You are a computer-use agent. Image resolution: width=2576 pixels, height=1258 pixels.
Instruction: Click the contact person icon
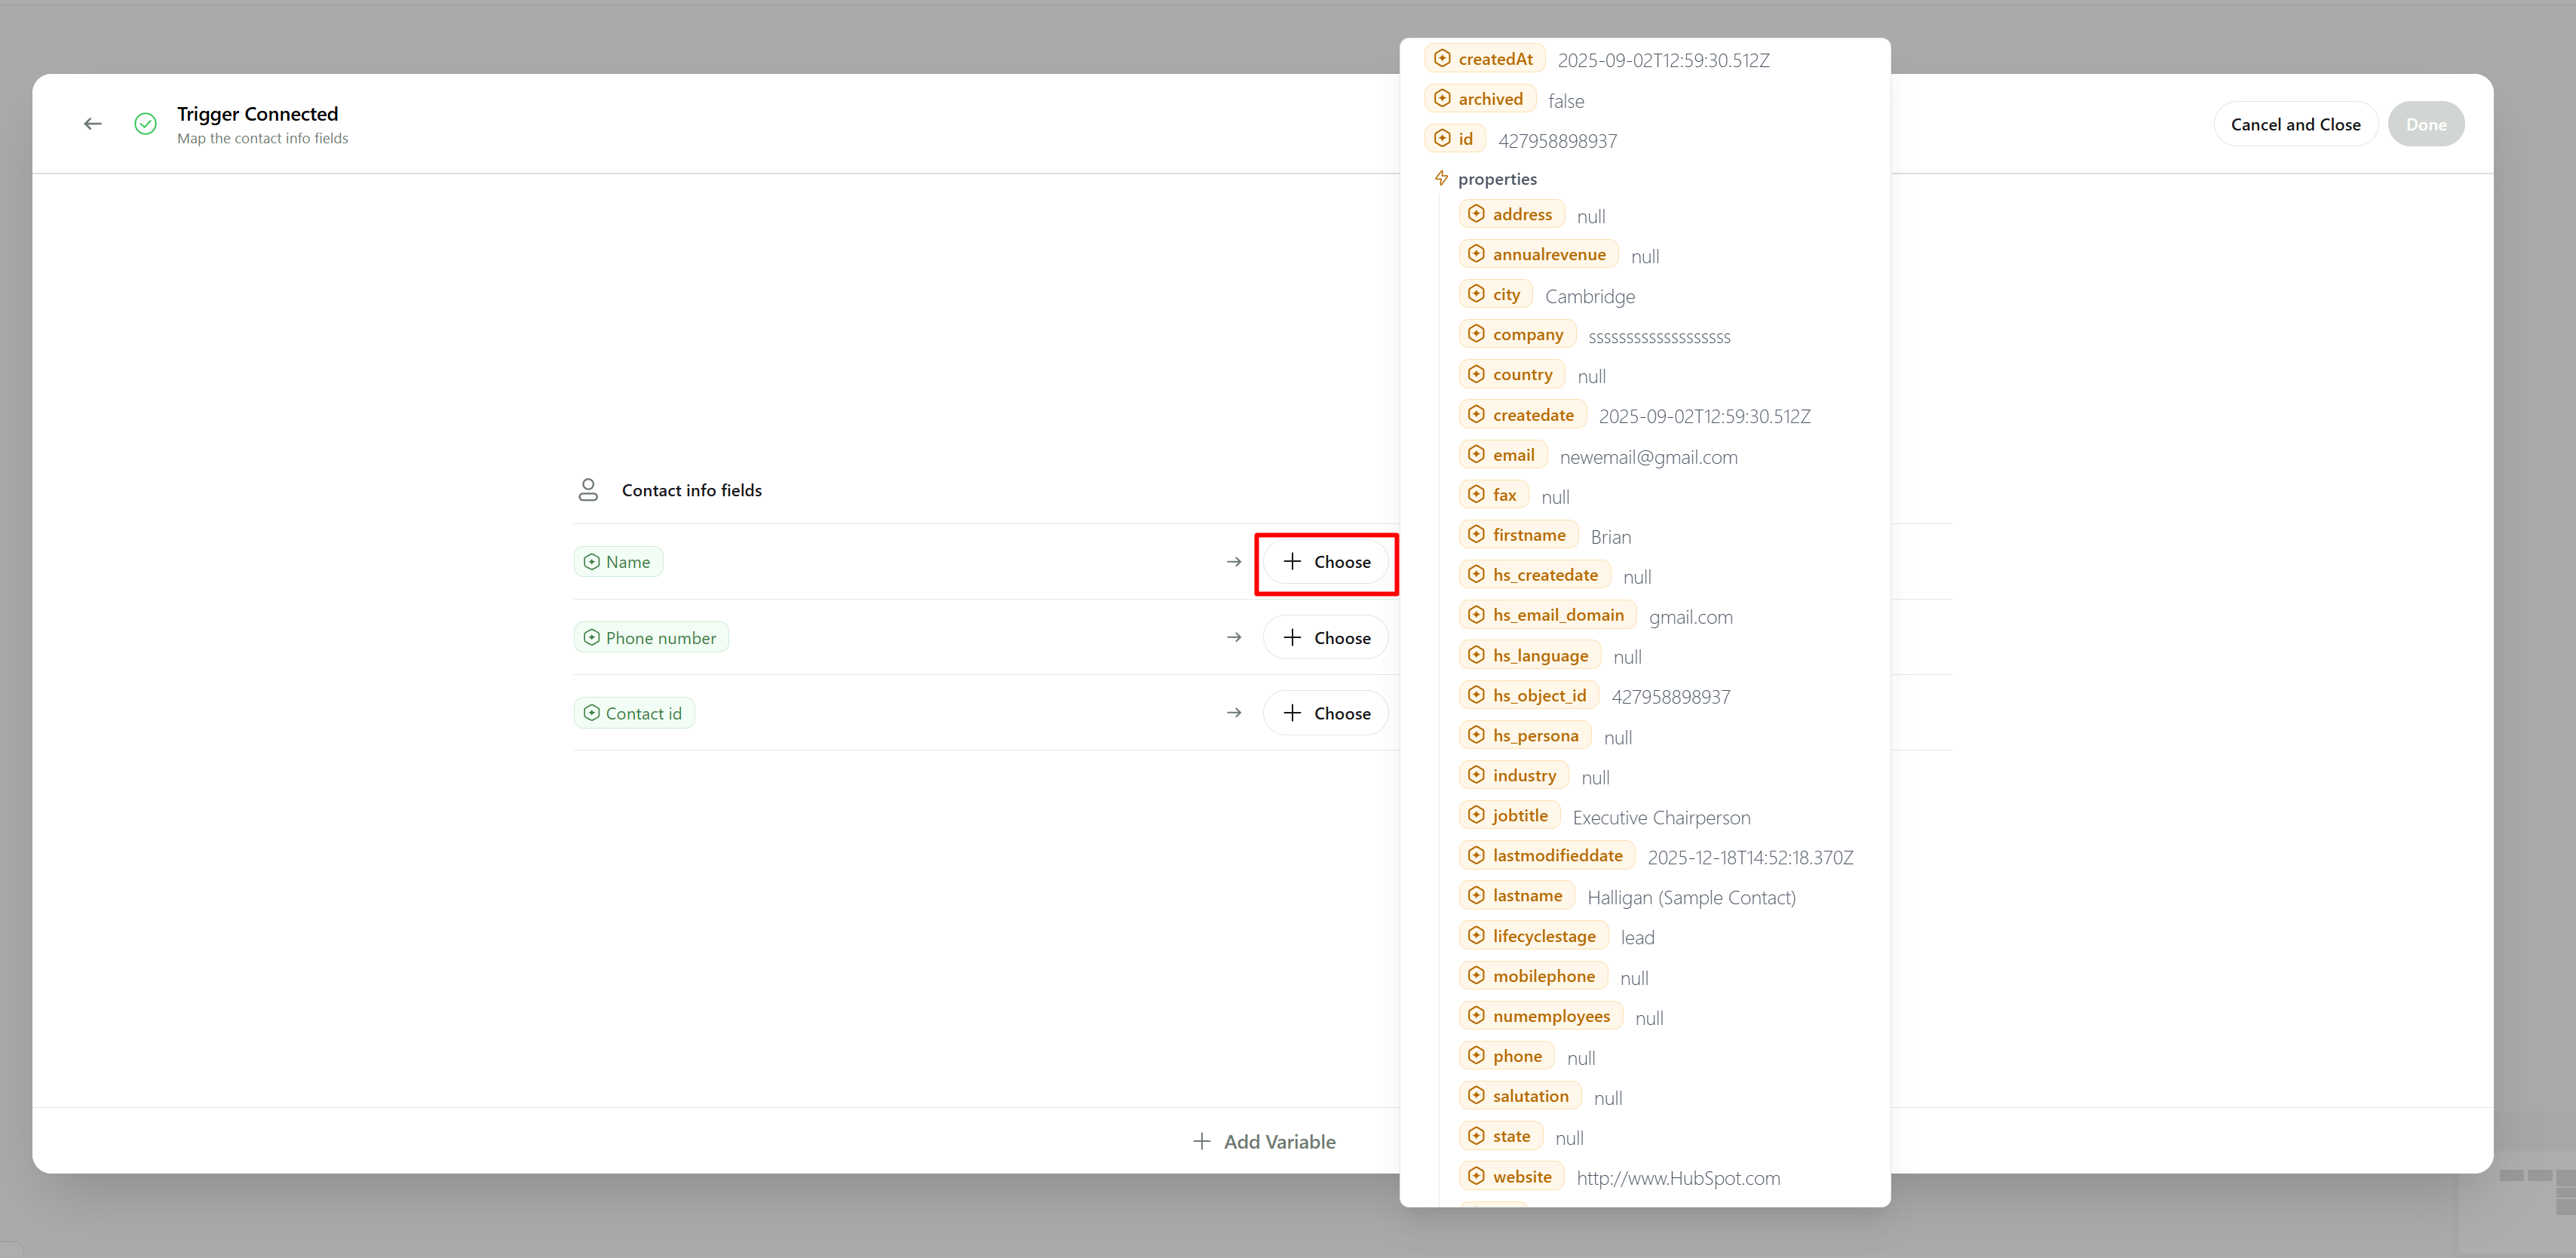point(588,490)
